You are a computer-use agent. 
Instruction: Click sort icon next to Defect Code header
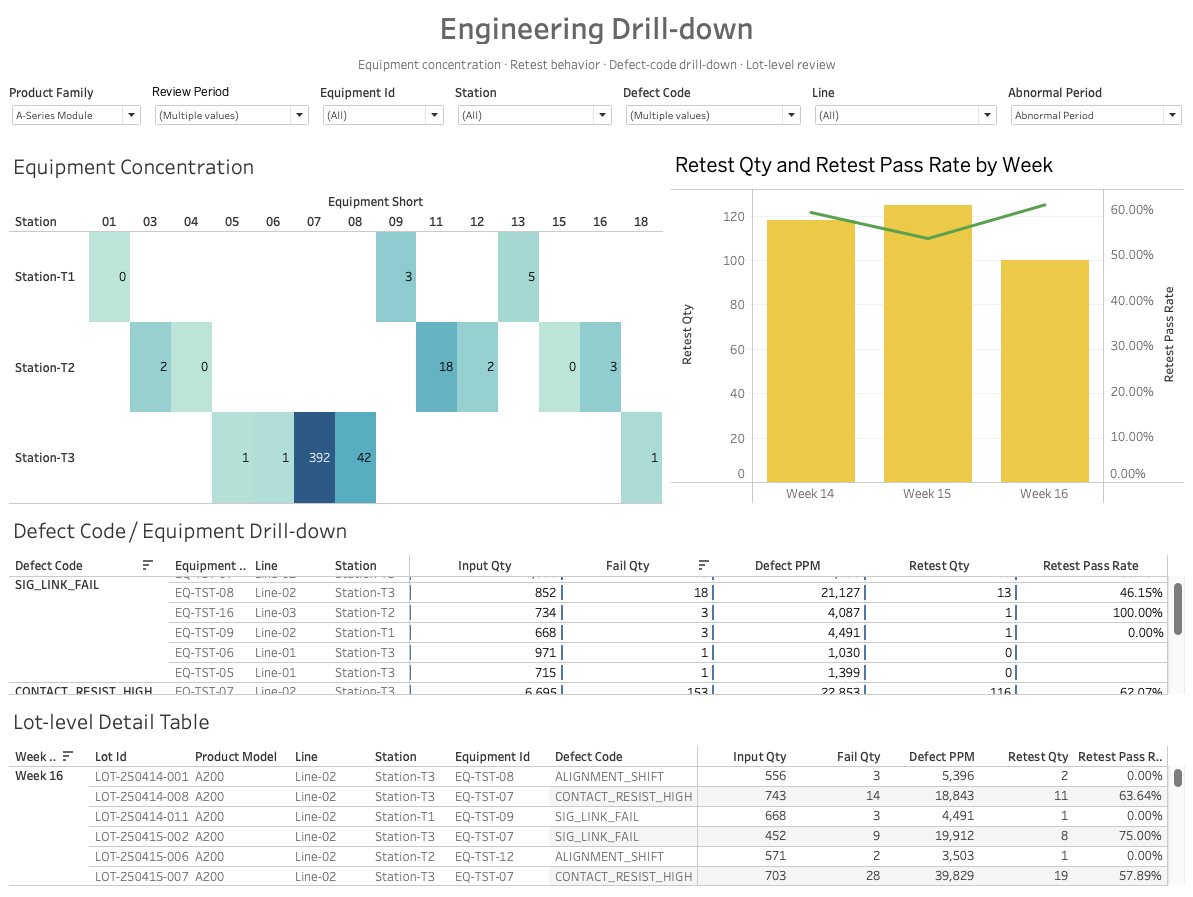(148, 565)
